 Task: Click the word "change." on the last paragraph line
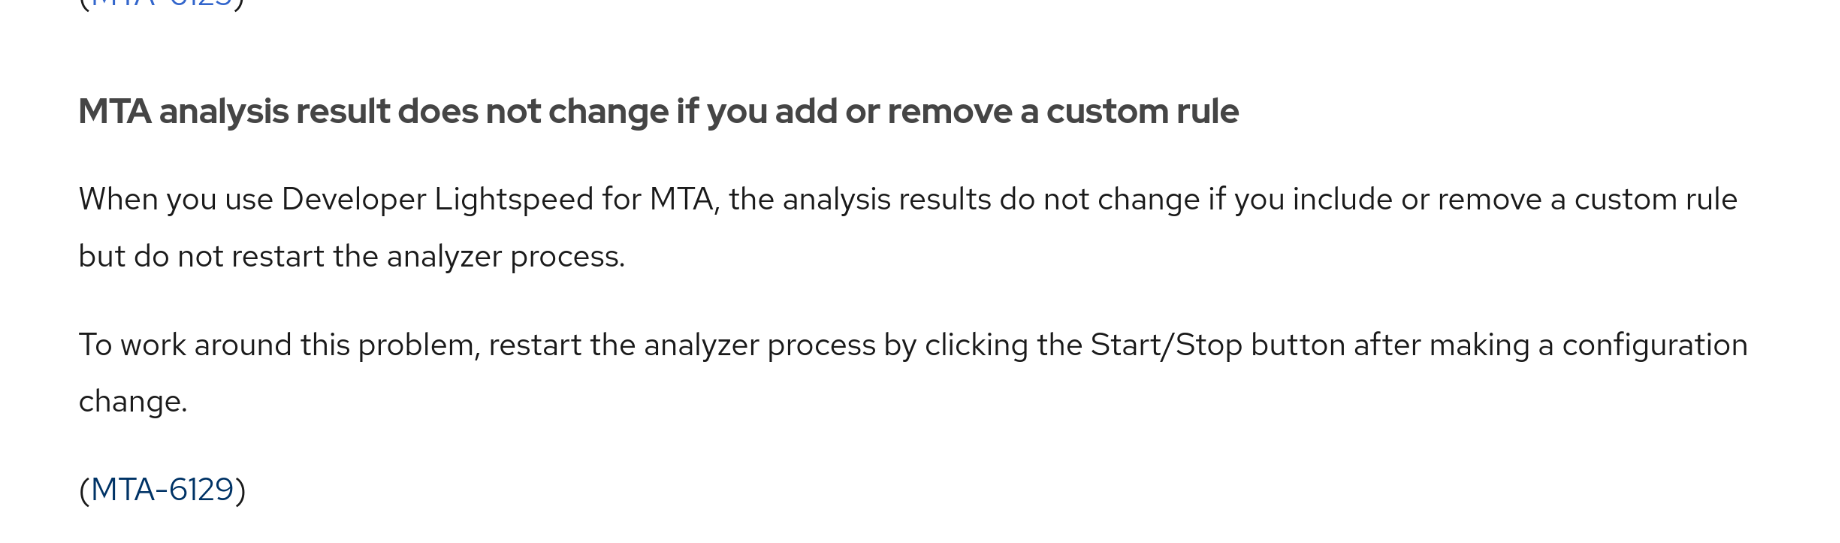click(133, 401)
